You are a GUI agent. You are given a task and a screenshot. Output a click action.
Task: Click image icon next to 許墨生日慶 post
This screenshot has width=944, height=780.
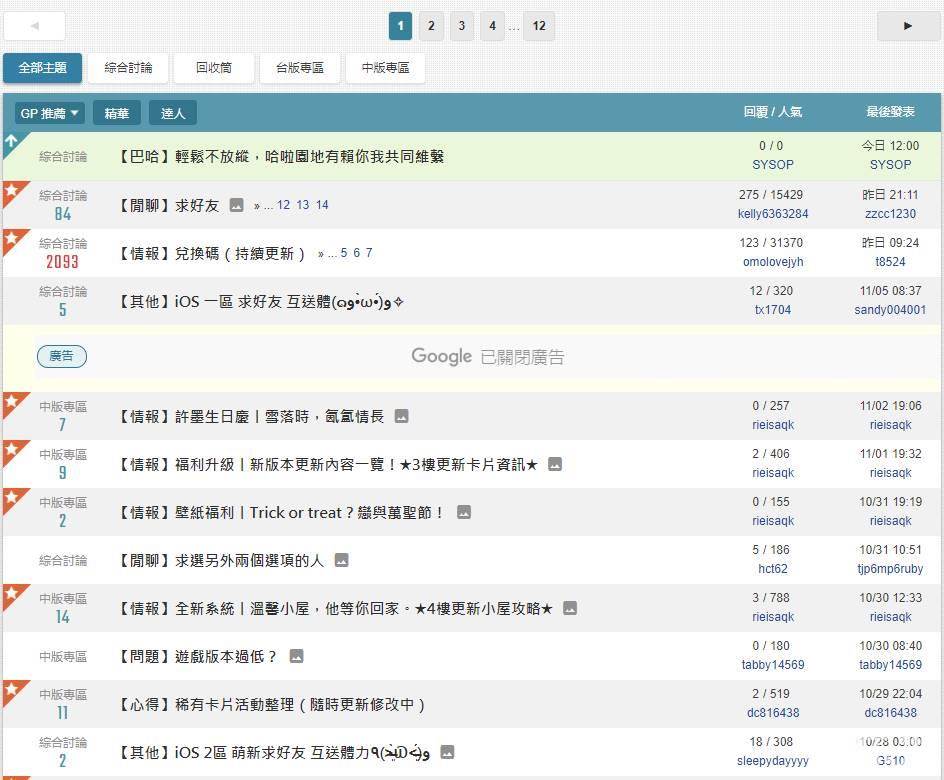point(401,416)
